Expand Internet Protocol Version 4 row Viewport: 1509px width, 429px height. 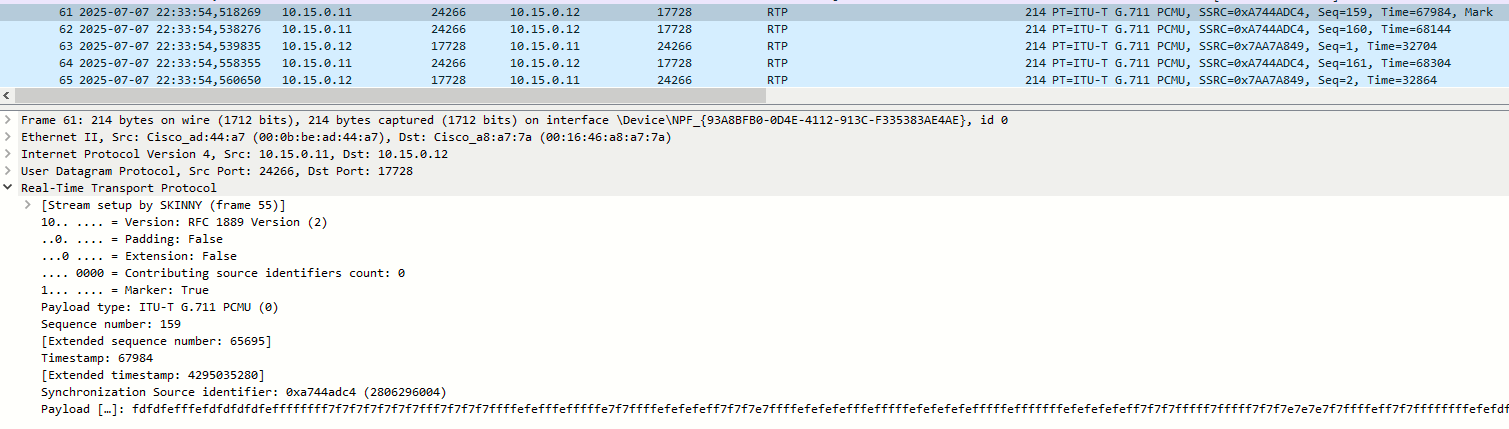click(10, 154)
